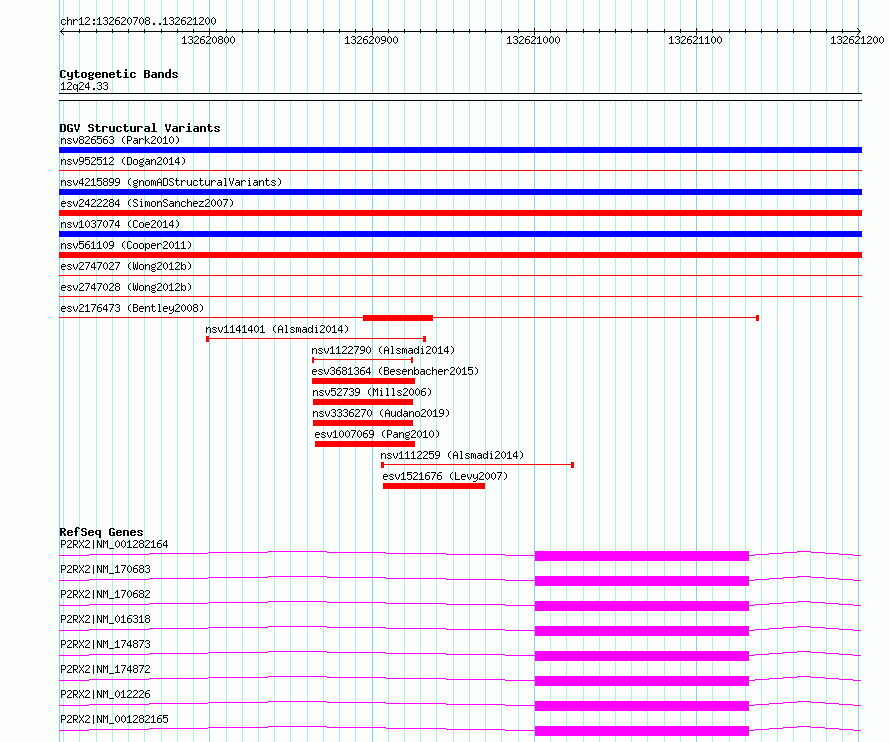This screenshot has width=890, height=742.
Task: Click the P2RX2|NM_016318 transcript label
Action: point(105,619)
